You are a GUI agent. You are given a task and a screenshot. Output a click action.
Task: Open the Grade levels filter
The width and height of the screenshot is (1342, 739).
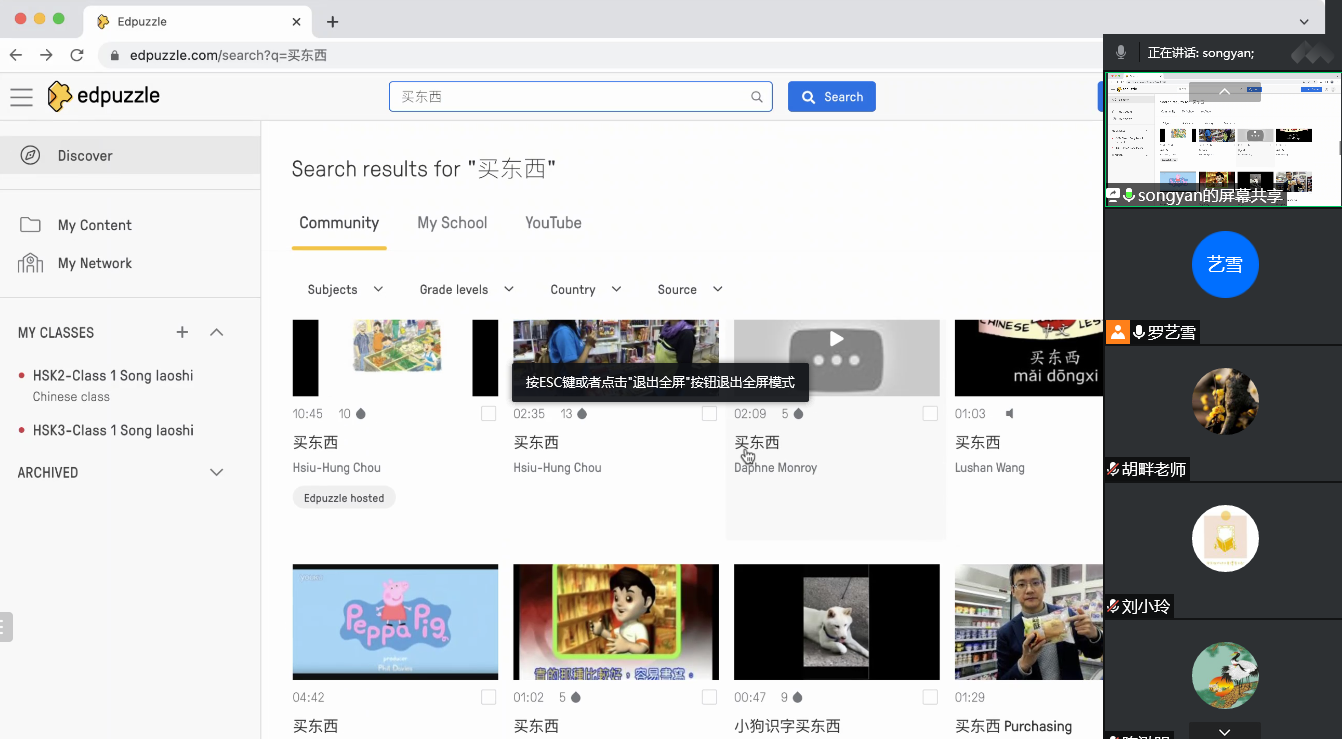466,289
